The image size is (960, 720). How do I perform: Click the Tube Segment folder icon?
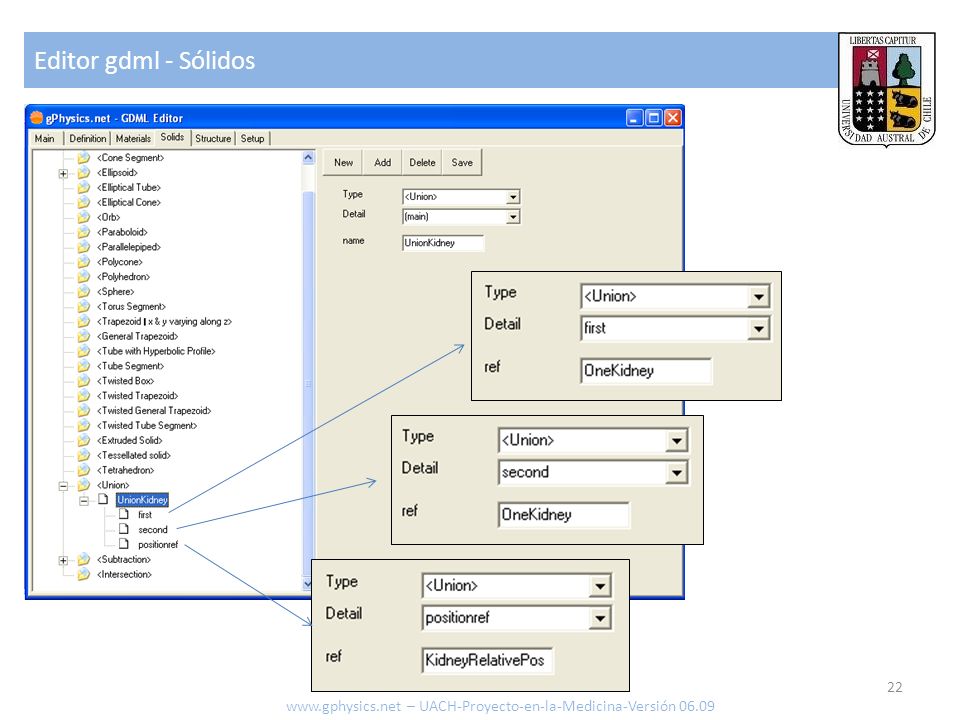[x=84, y=366]
